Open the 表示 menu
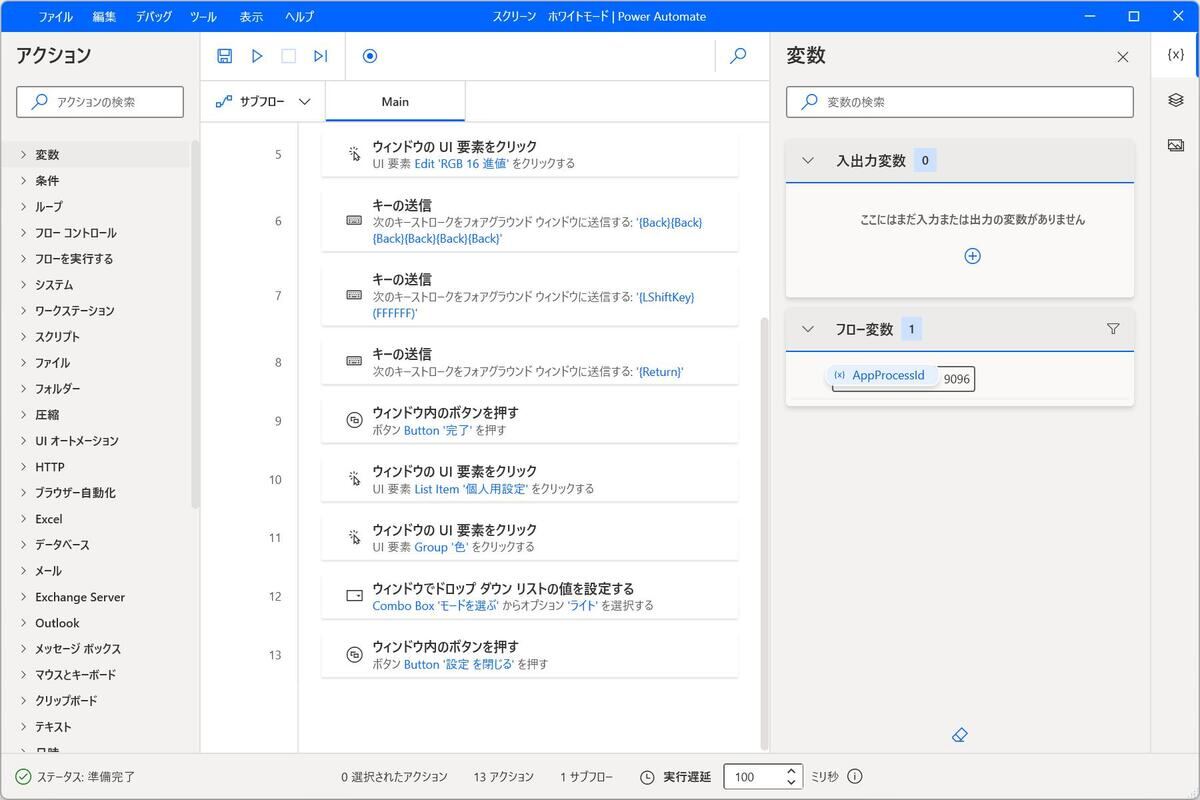This screenshot has width=1200, height=800. pyautogui.click(x=251, y=17)
